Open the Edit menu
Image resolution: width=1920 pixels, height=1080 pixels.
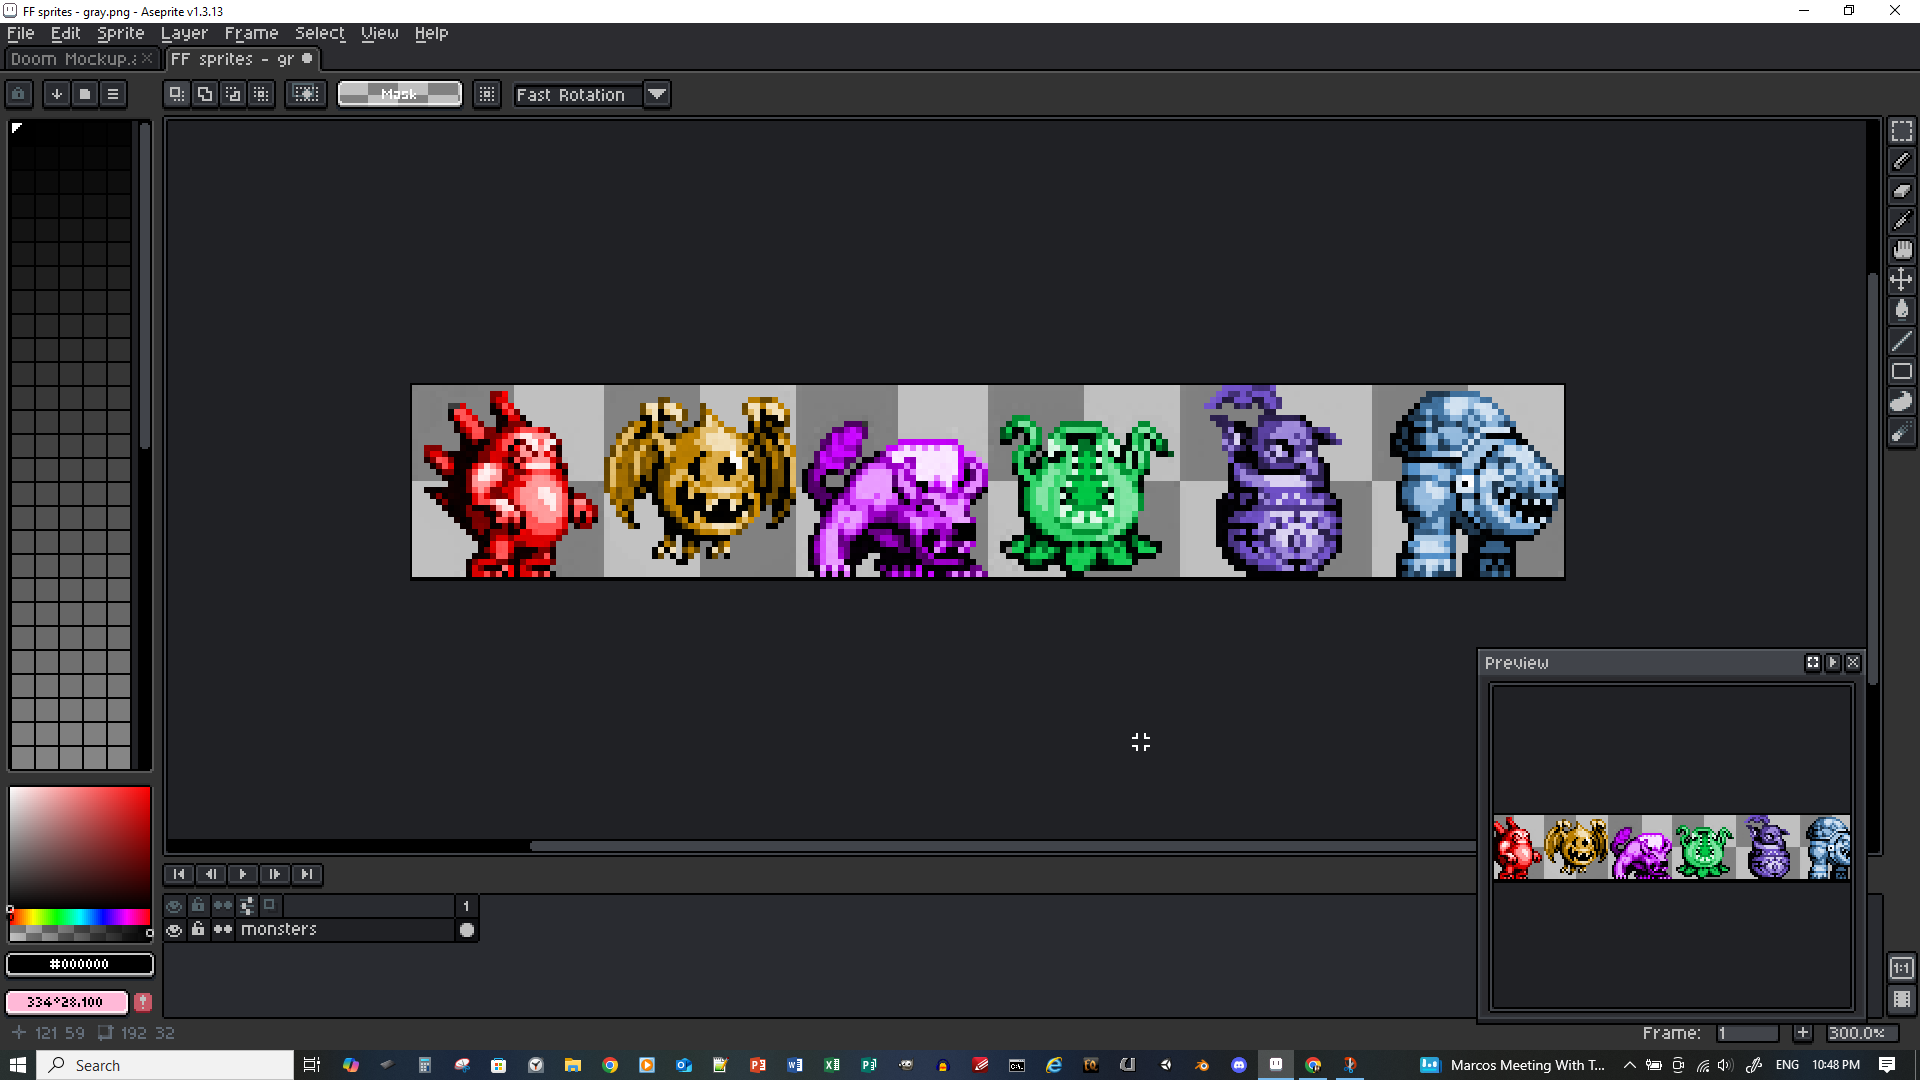[x=66, y=33]
